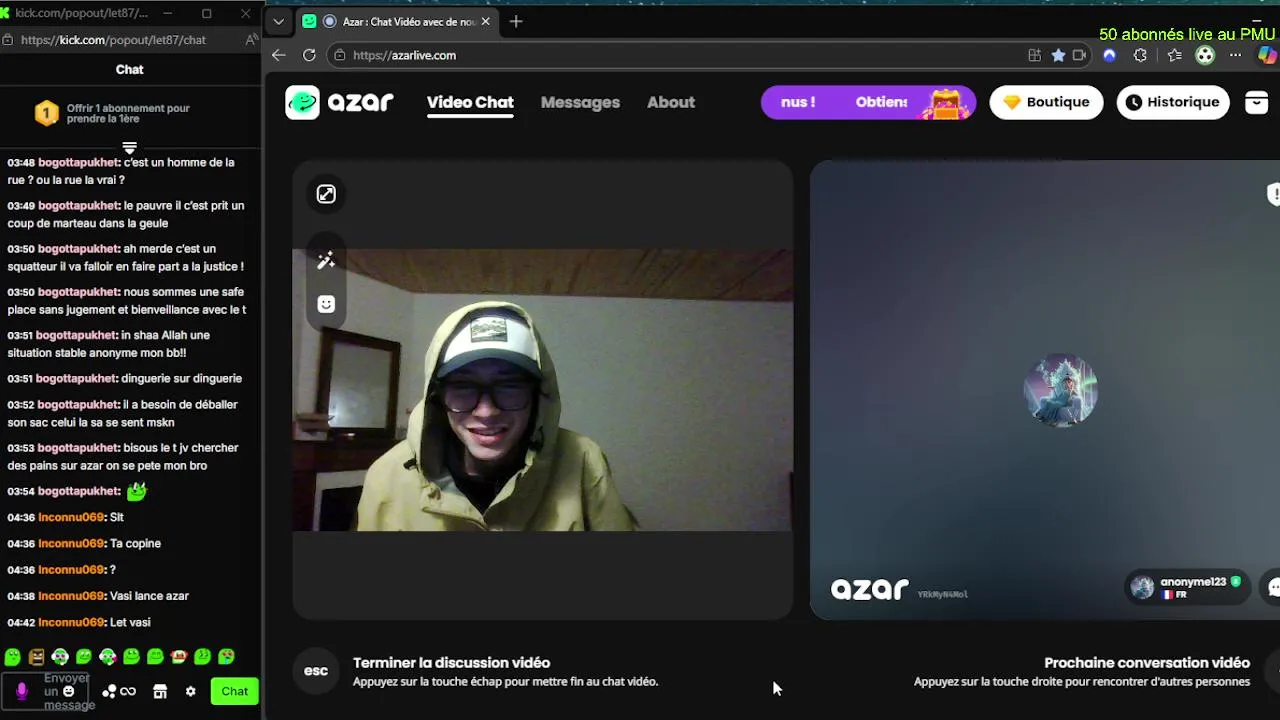Viewport: 1280px width, 720px height.
Task: Open the magic wand effects tool
Action: [x=326, y=261]
